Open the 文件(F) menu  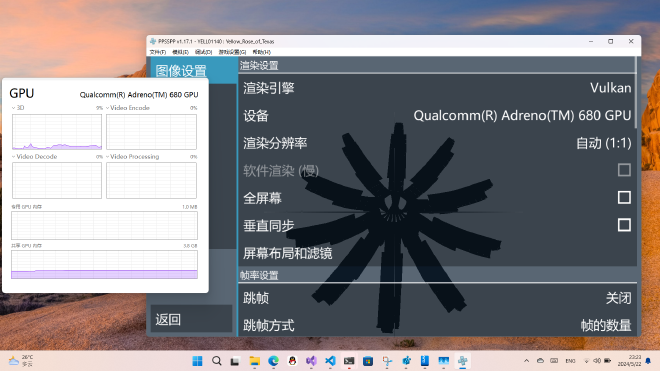pyautogui.click(x=157, y=52)
